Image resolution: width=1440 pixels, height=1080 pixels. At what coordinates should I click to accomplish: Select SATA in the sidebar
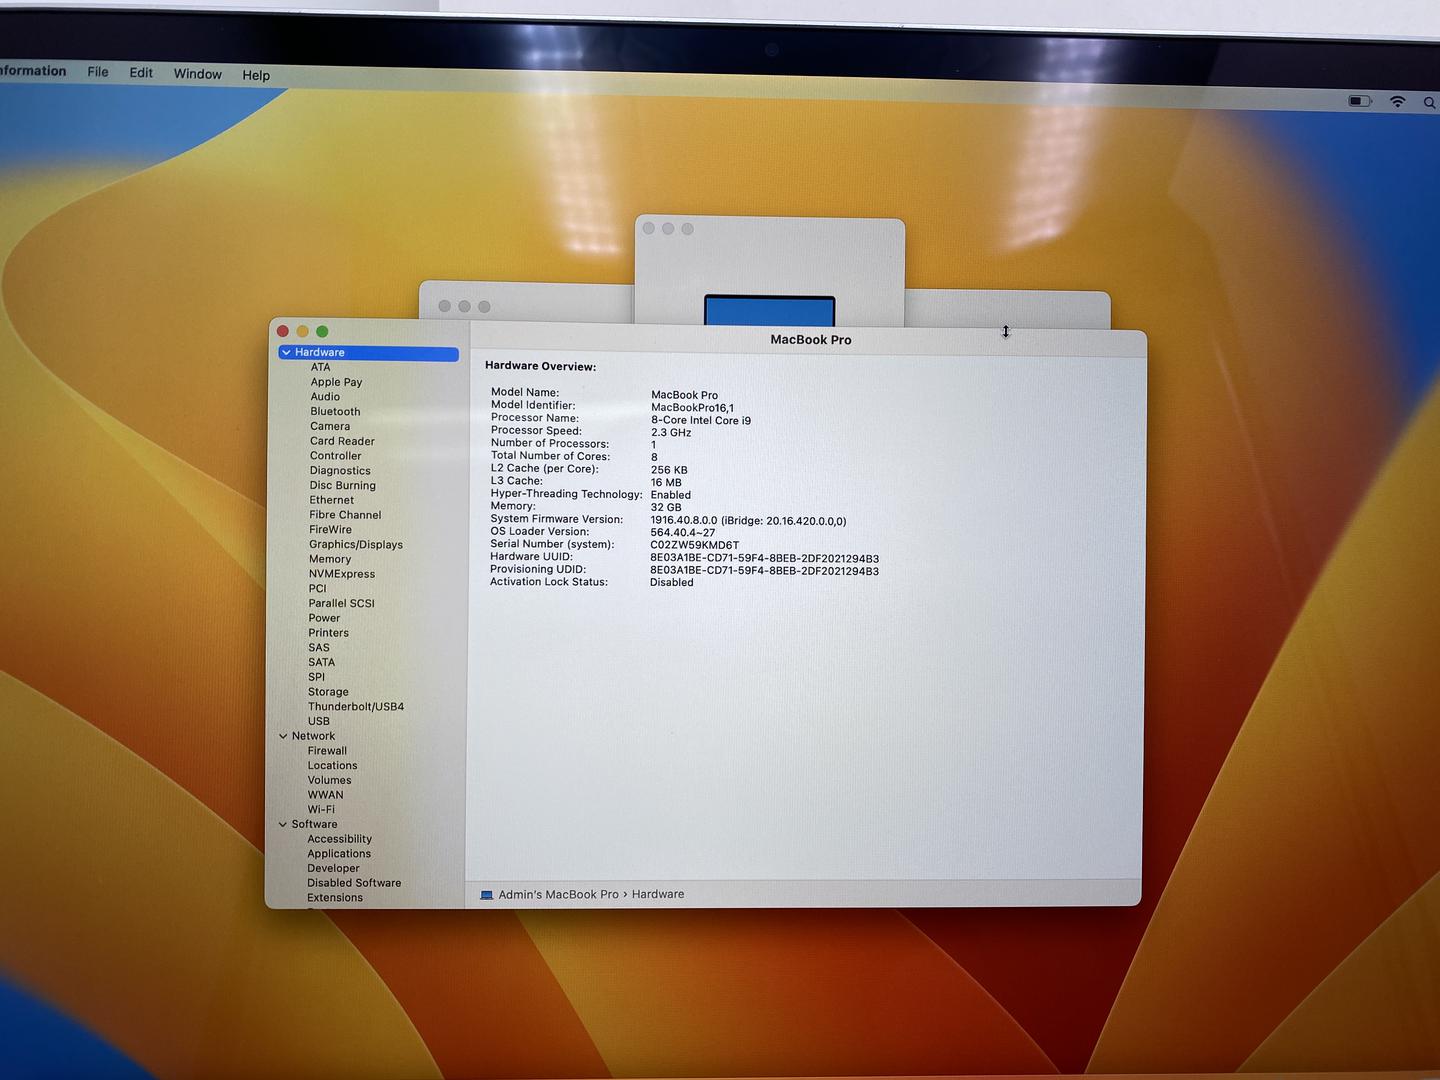322,662
